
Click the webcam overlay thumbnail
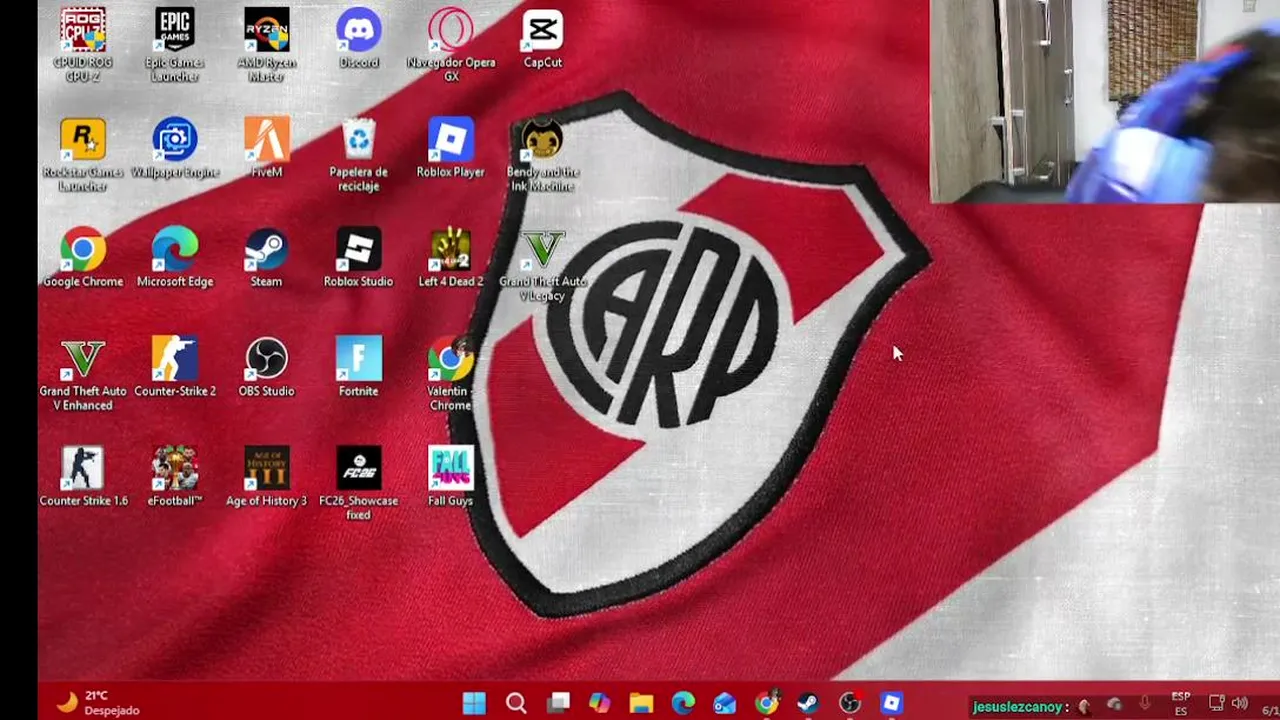(x=1105, y=101)
